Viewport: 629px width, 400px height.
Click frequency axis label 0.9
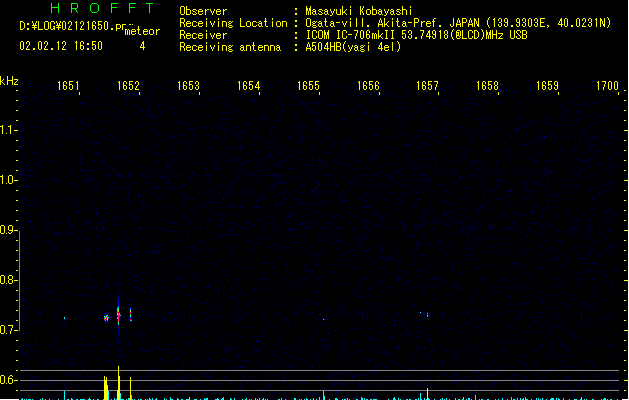[6, 230]
